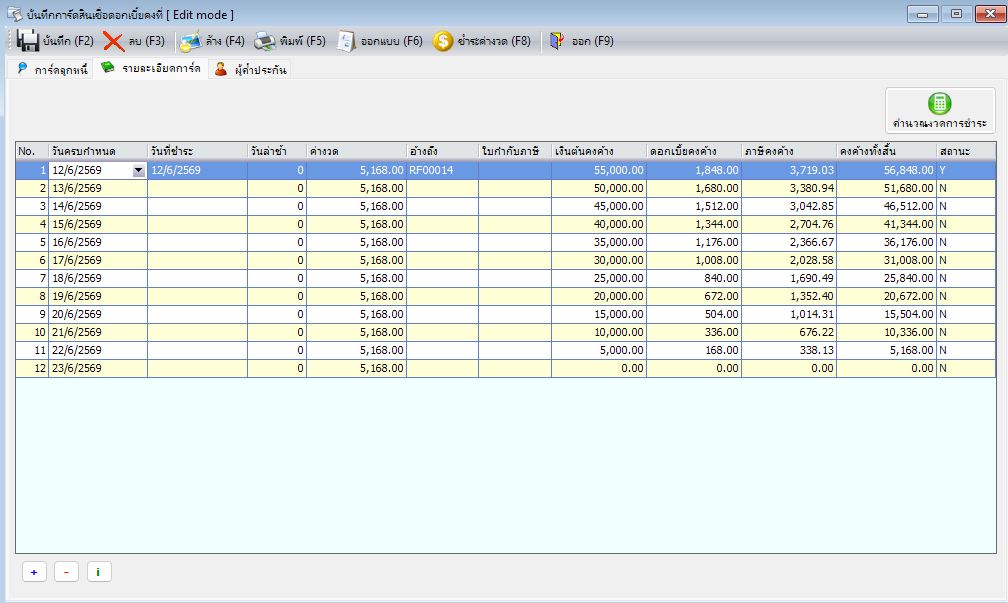Click the exit door icon (F9)
1008x603 pixels.
click(557, 41)
